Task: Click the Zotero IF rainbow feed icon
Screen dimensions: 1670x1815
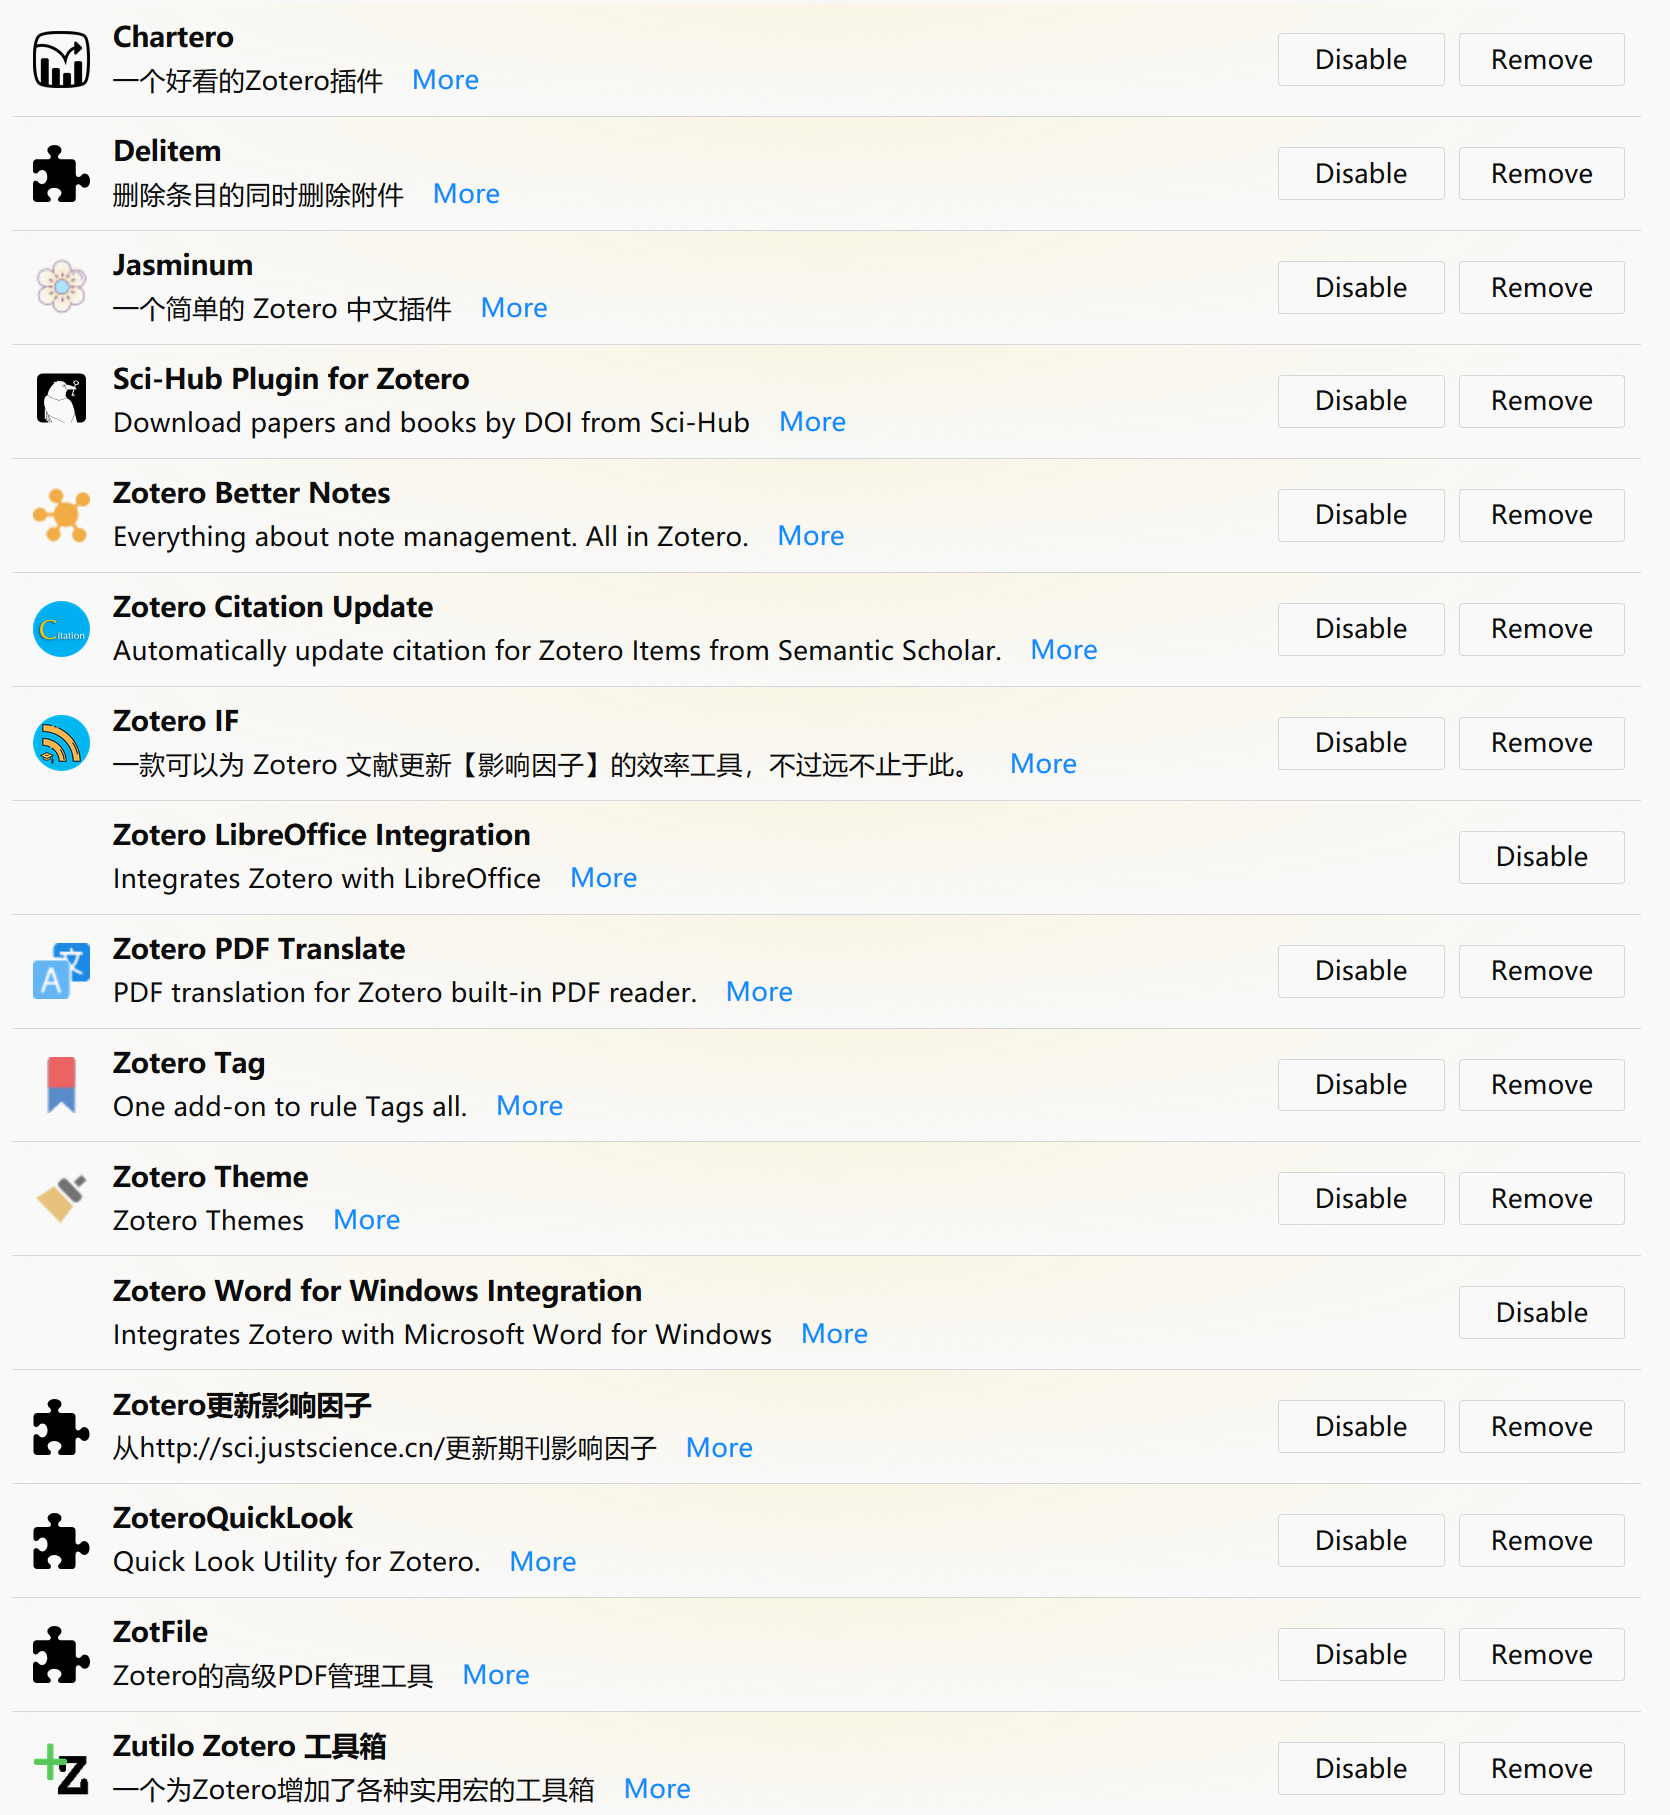Action: coord(61,743)
